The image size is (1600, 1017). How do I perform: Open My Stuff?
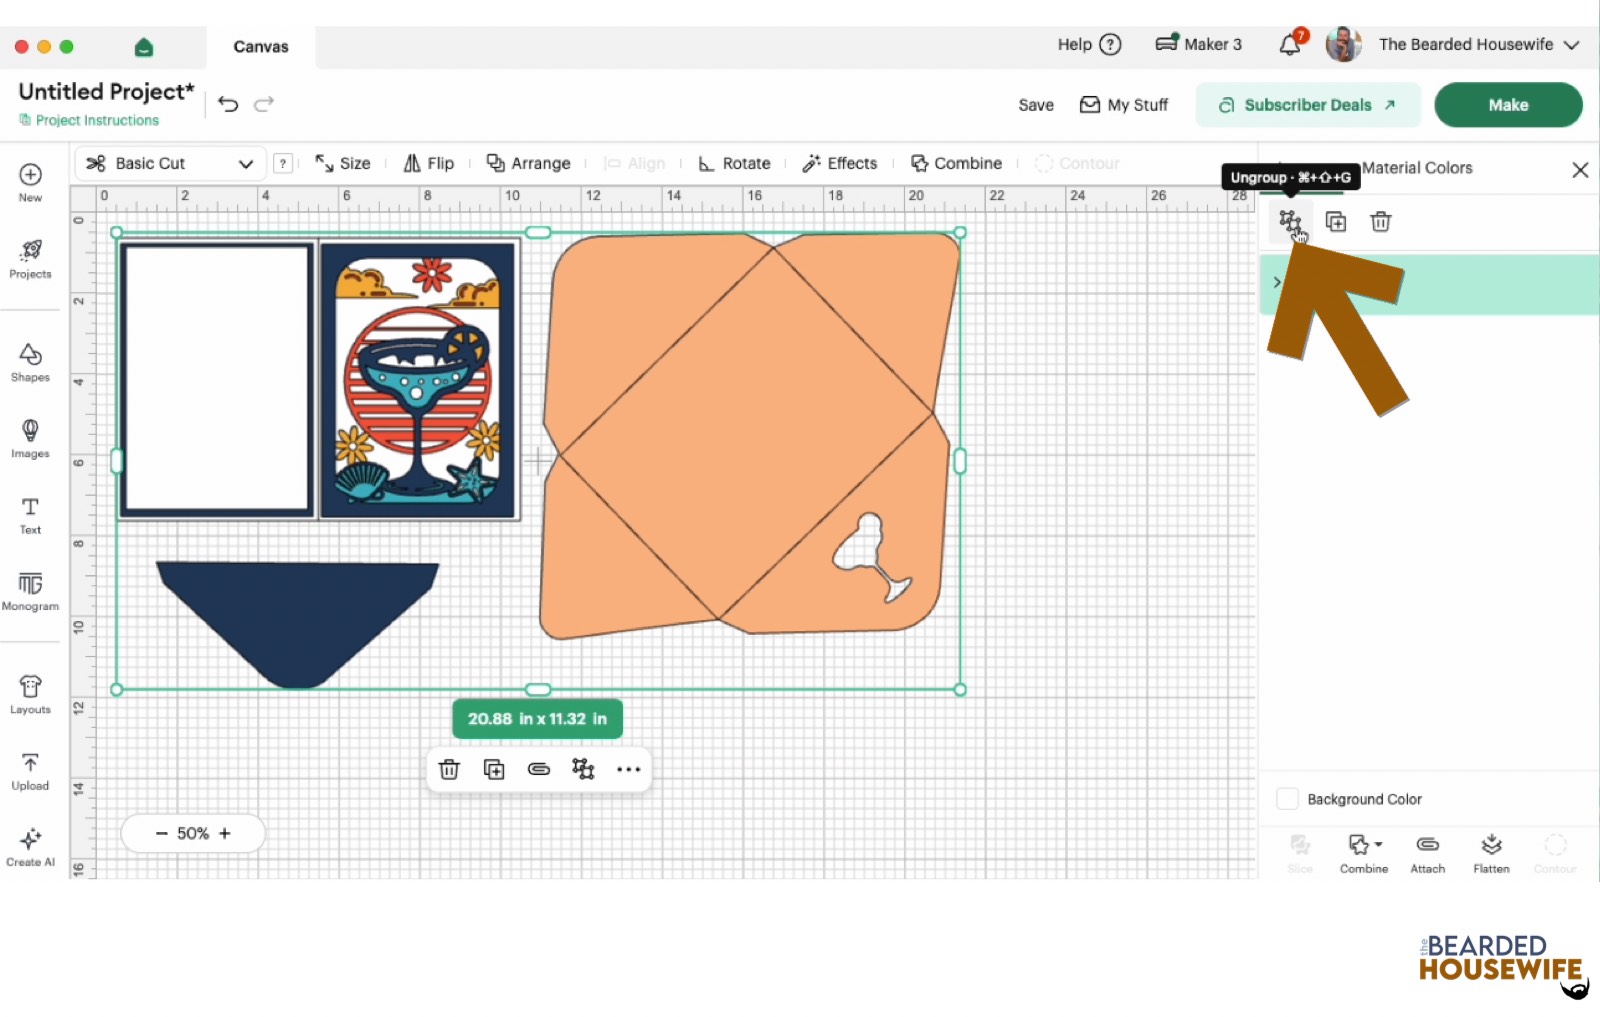[1124, 105]
